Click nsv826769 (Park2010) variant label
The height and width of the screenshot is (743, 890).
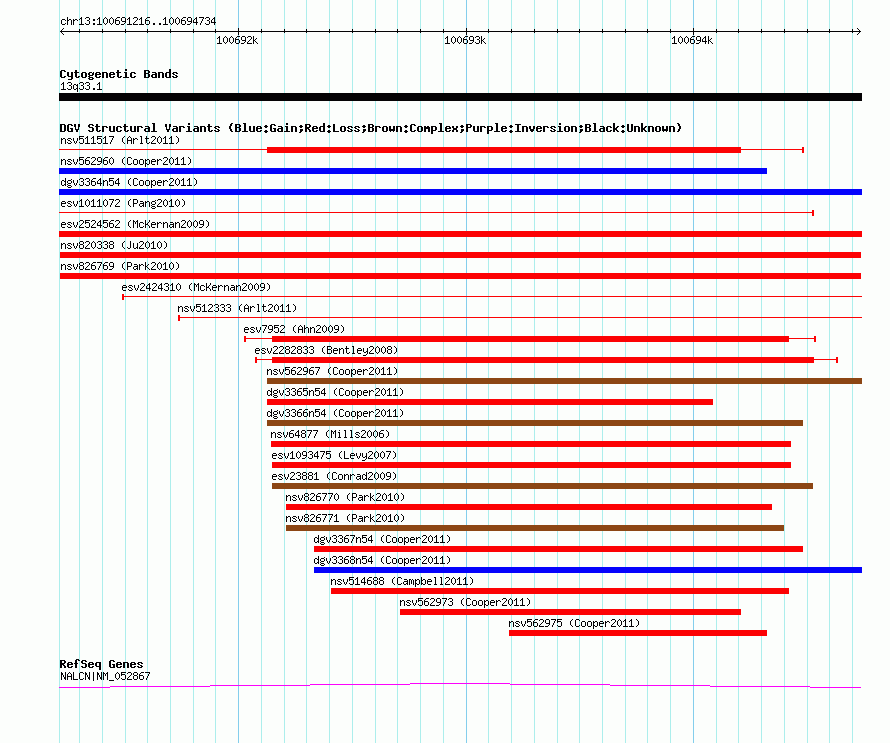coord(120,266)
